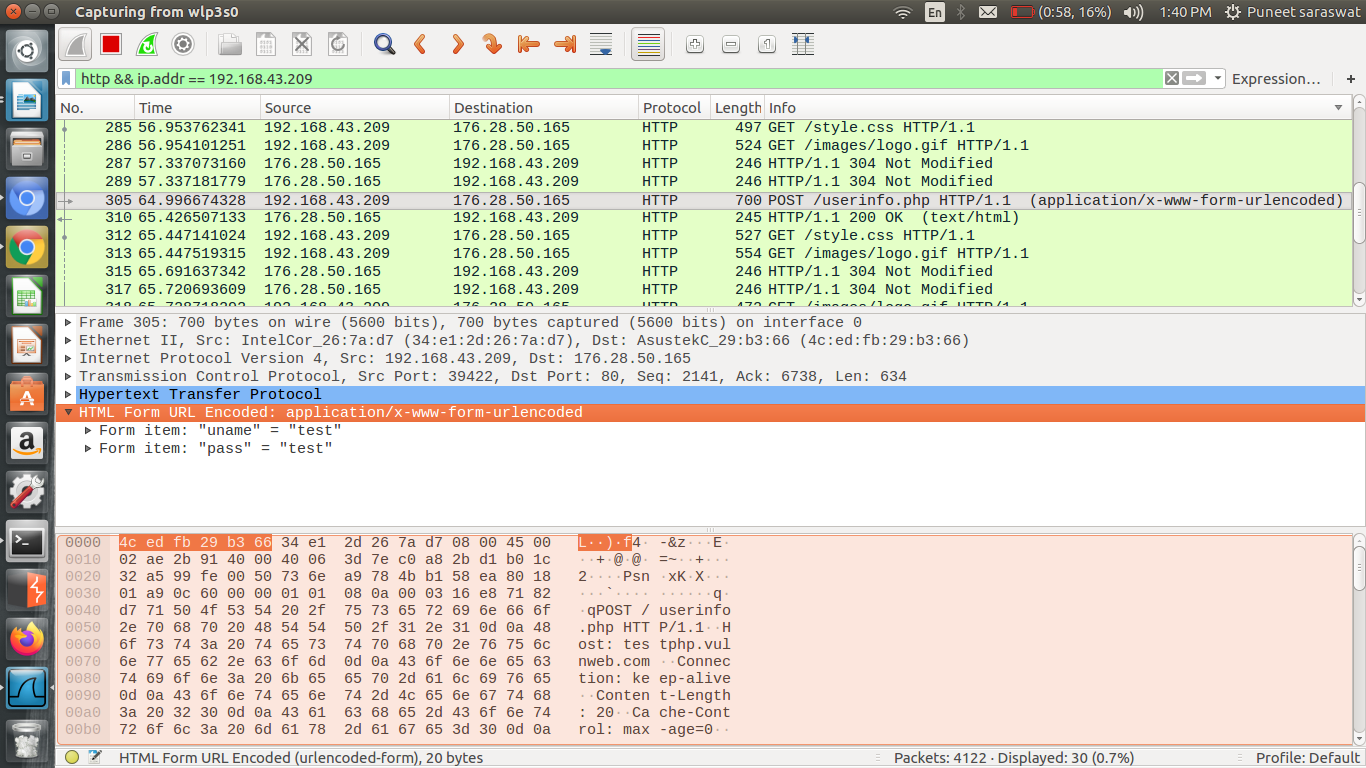1366x768 pixels.
Task: Expand the "uname" form item
Action: pos(88,430)
